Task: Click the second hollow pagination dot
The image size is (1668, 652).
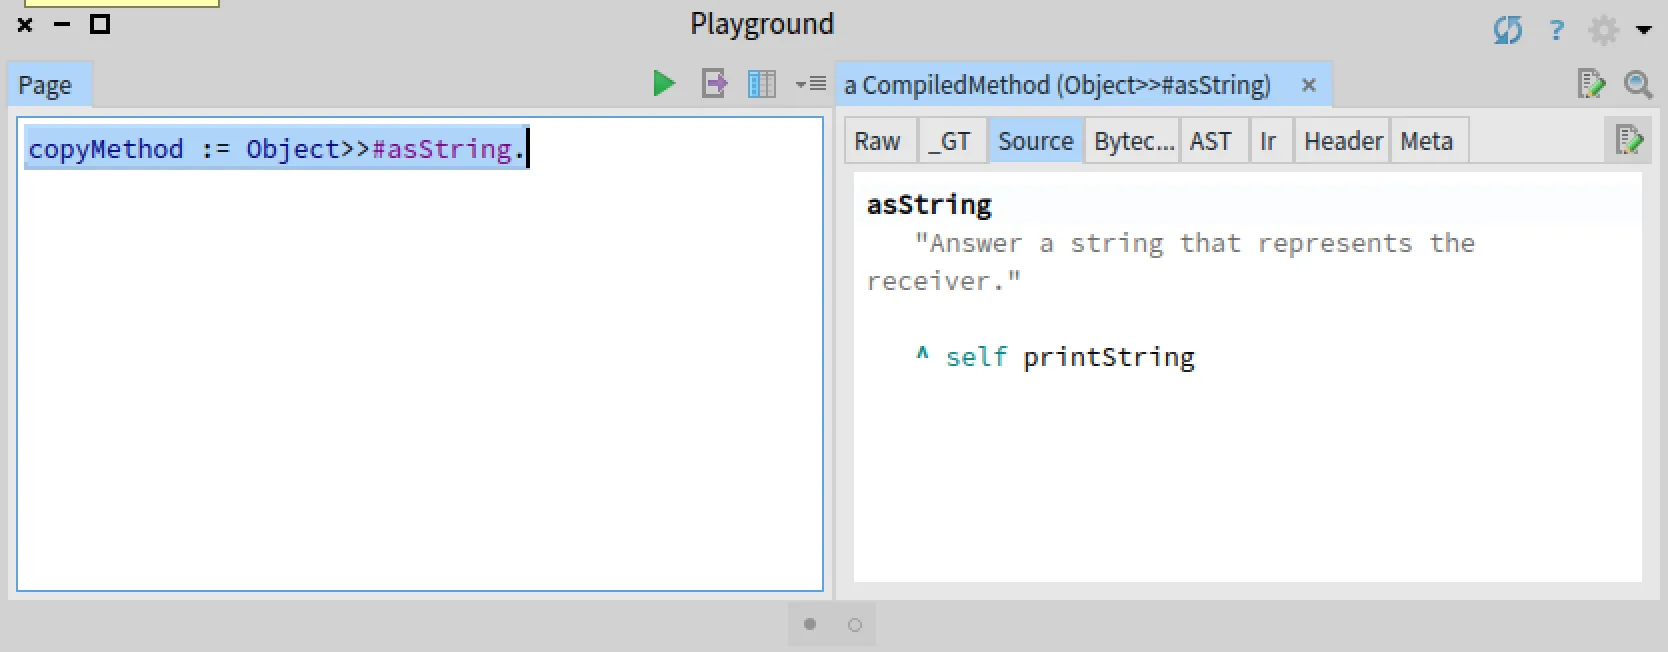Action: [854, 625]
